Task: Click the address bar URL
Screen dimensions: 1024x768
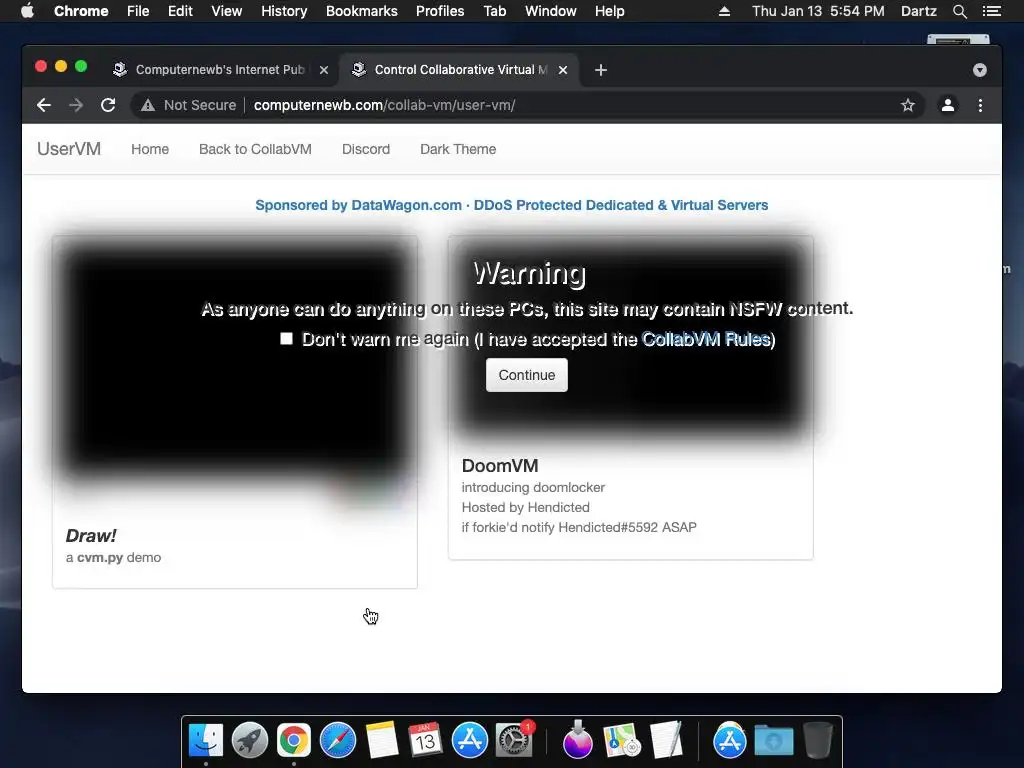Action: point(384,105)
